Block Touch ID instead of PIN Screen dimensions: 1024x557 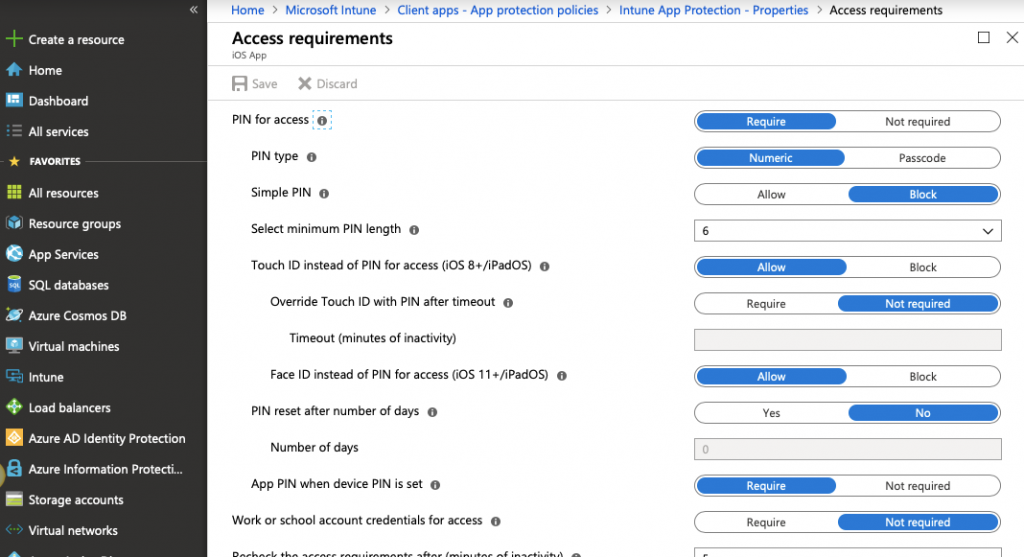coord(922,268)
